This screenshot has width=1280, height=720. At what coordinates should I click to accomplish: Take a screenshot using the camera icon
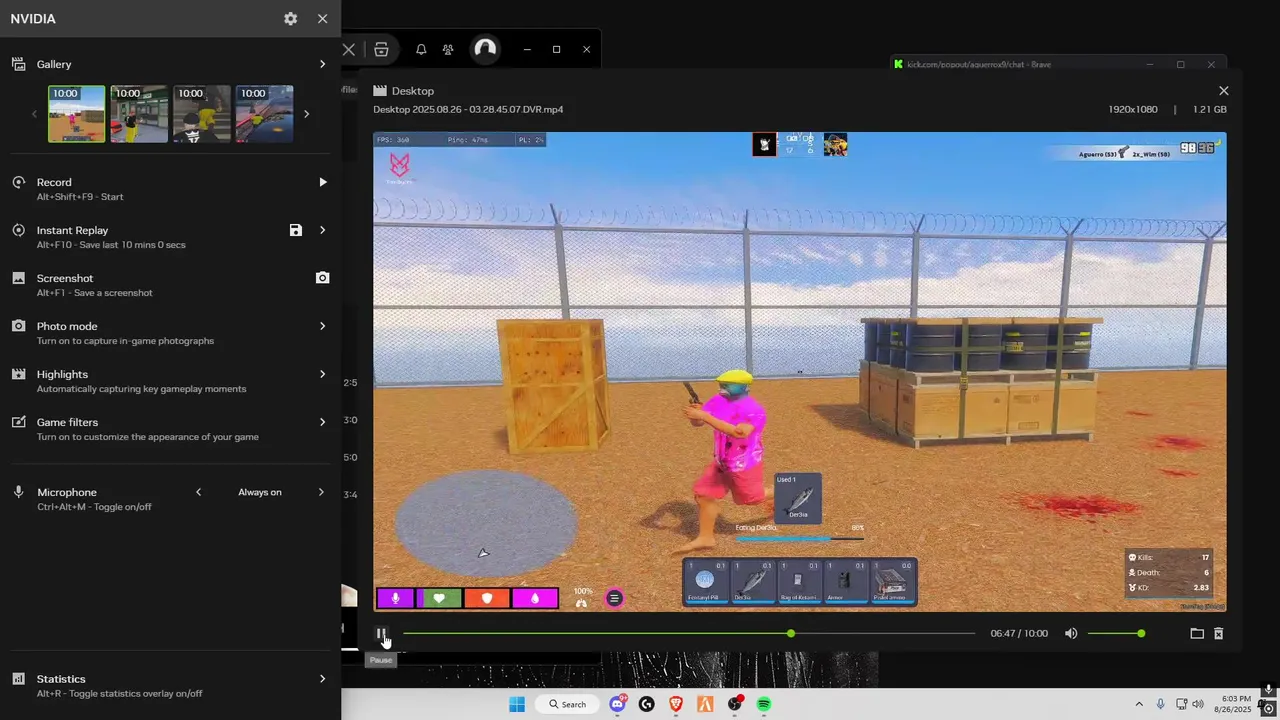pyautogui.click(x=322, y=278)
